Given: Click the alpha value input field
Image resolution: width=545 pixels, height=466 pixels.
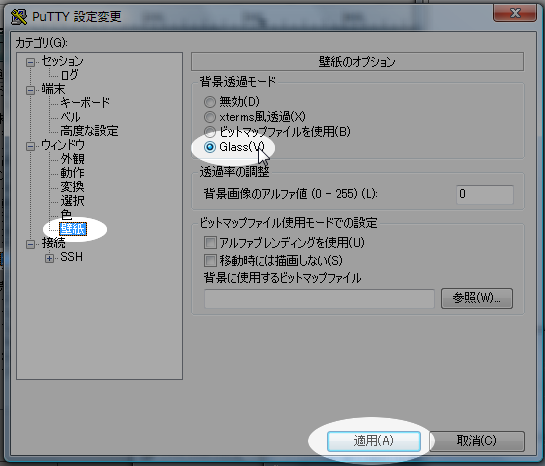Looking at the screenshot, I should 485,194.
